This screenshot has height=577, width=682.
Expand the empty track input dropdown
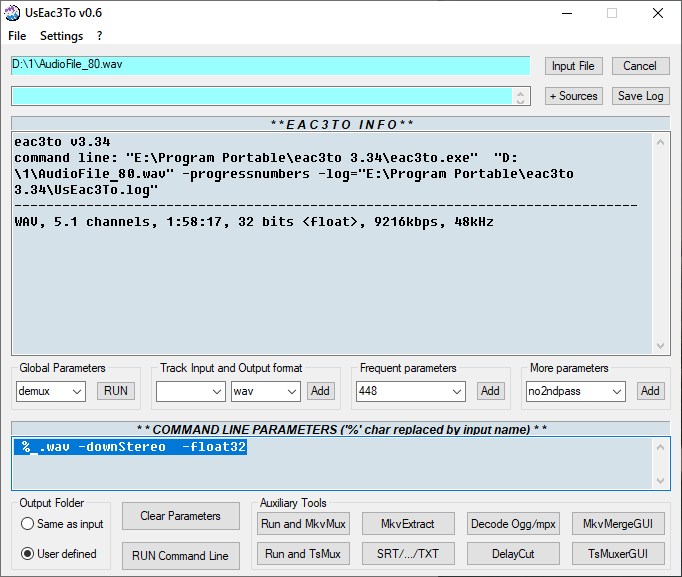pos(217,391)
